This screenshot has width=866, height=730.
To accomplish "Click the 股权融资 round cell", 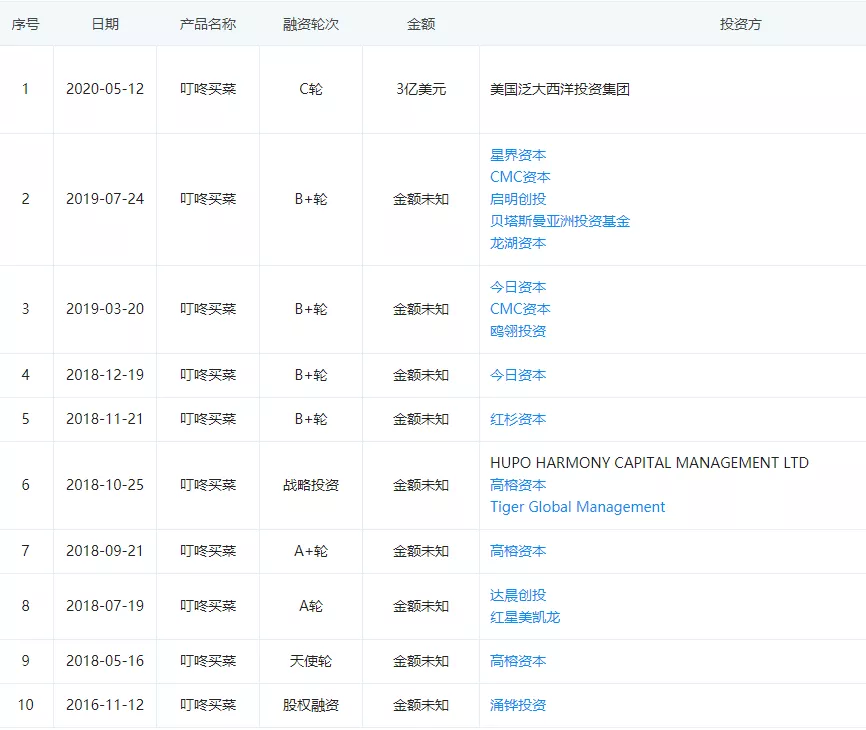I will click(310, 705).
